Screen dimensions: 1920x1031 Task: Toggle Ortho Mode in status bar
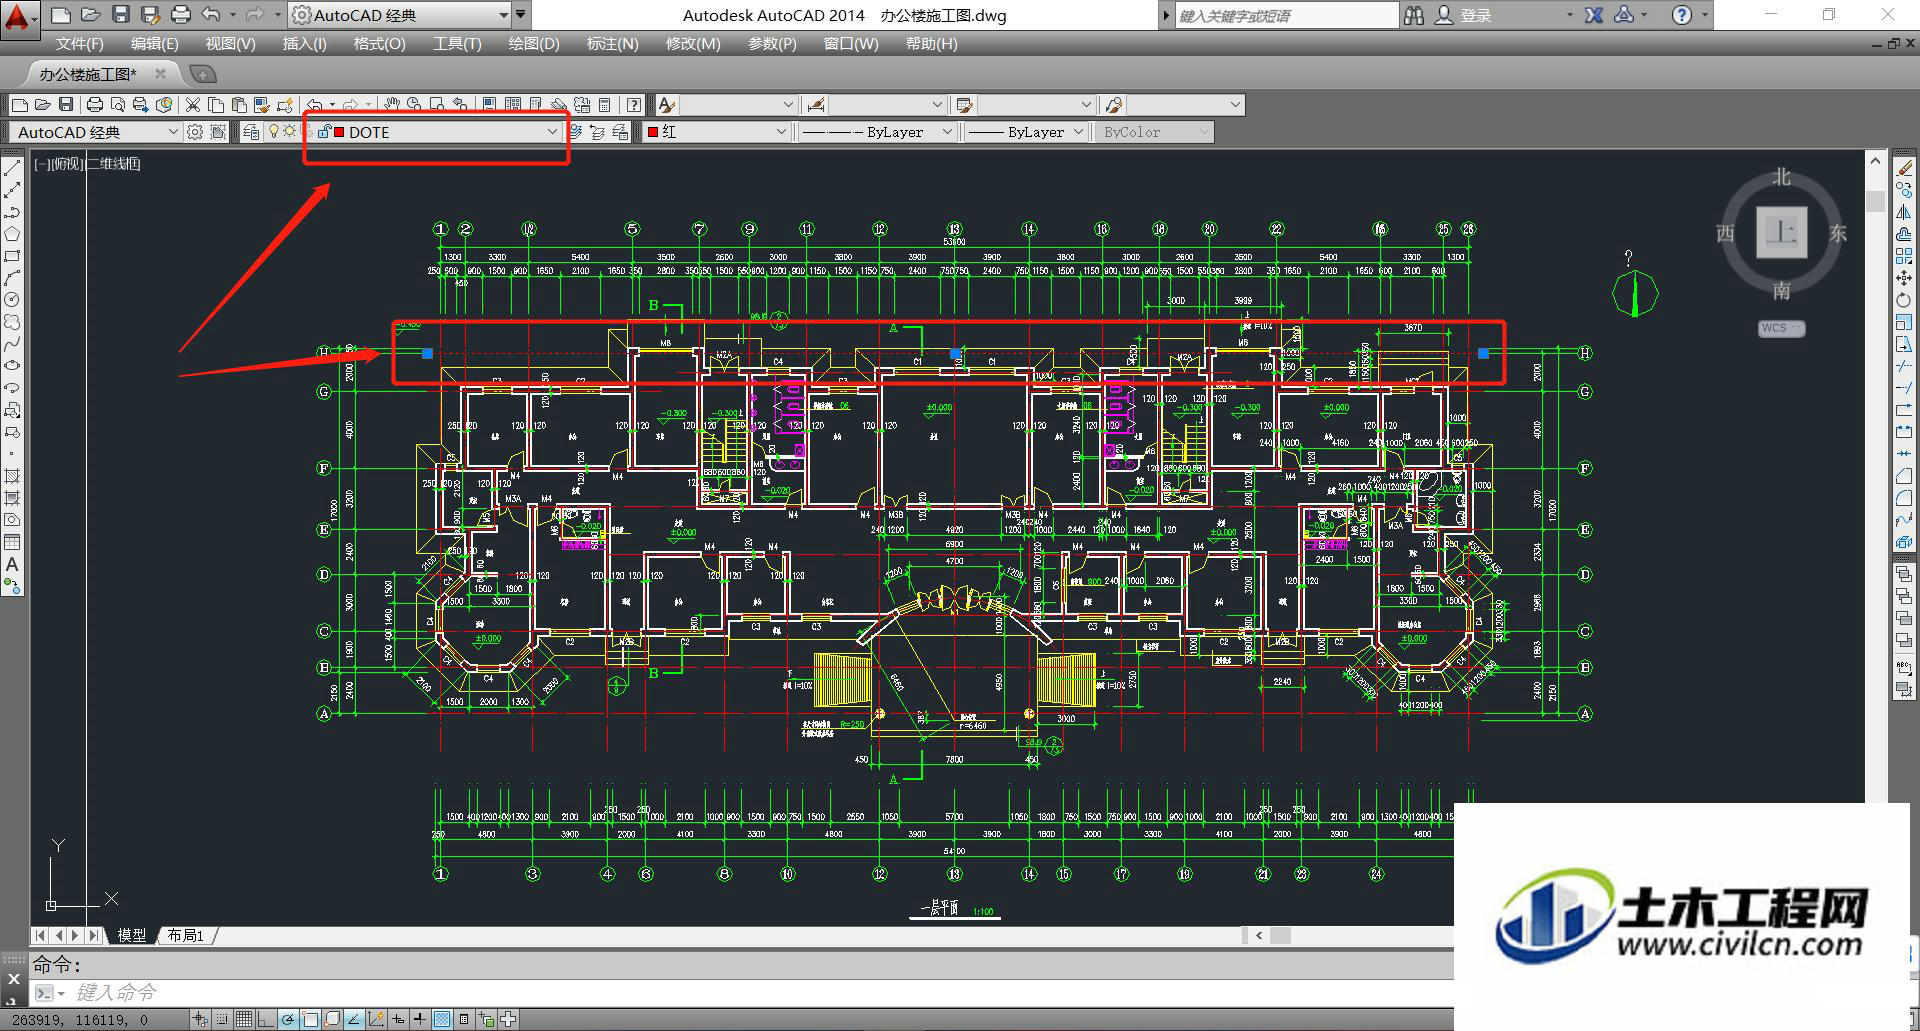[x=266, y=1020]
